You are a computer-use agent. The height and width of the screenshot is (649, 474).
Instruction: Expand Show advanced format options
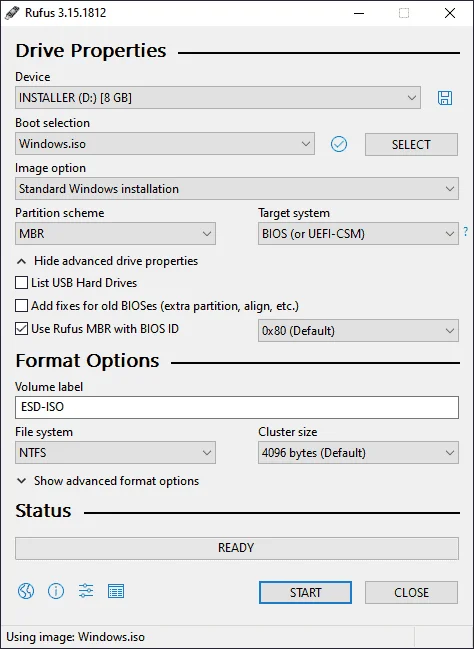click(108, 481)
